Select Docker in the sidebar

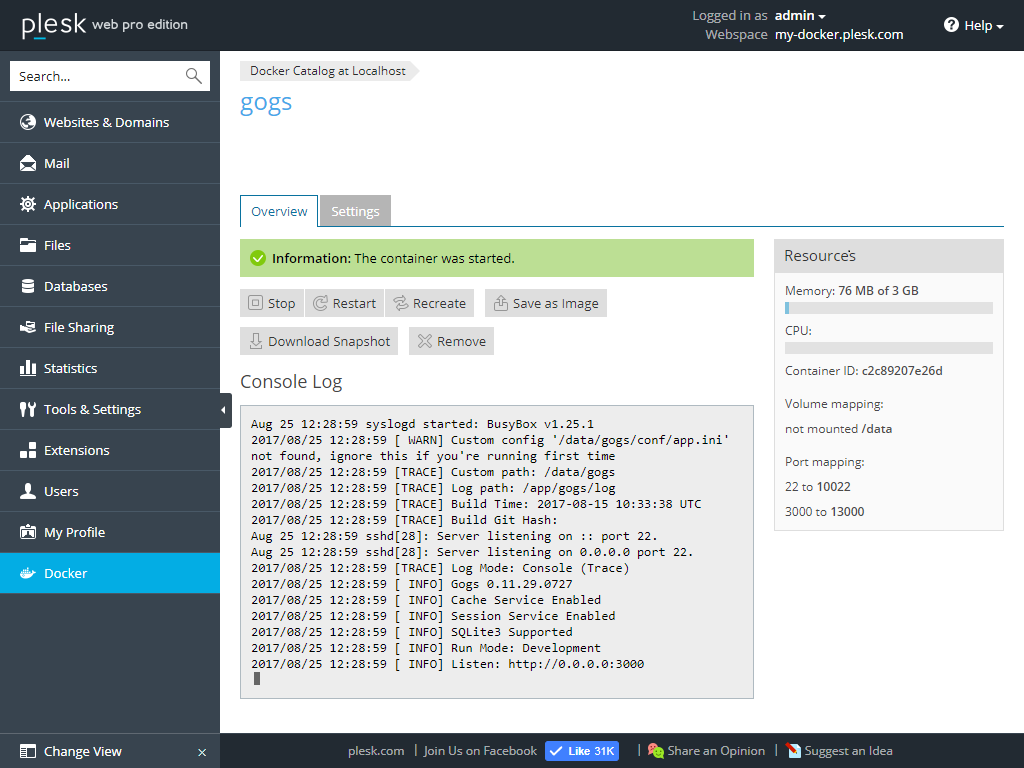coord(110,573)
